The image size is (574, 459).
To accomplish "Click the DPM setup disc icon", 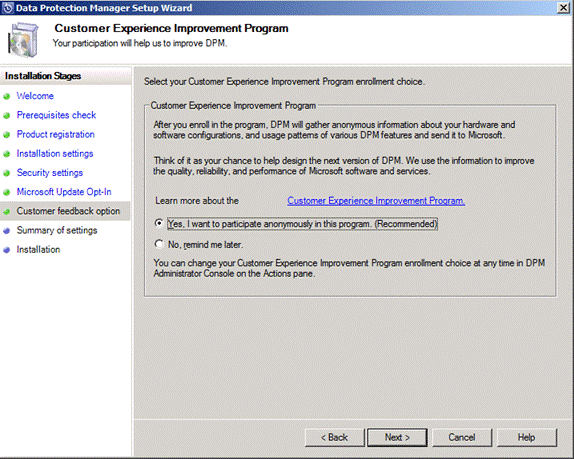I will (23, 40).
